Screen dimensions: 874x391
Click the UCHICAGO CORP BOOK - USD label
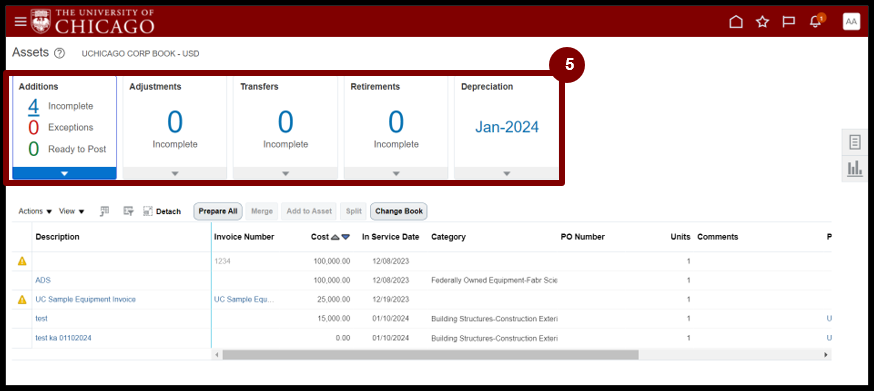click(x=140, y=54)
